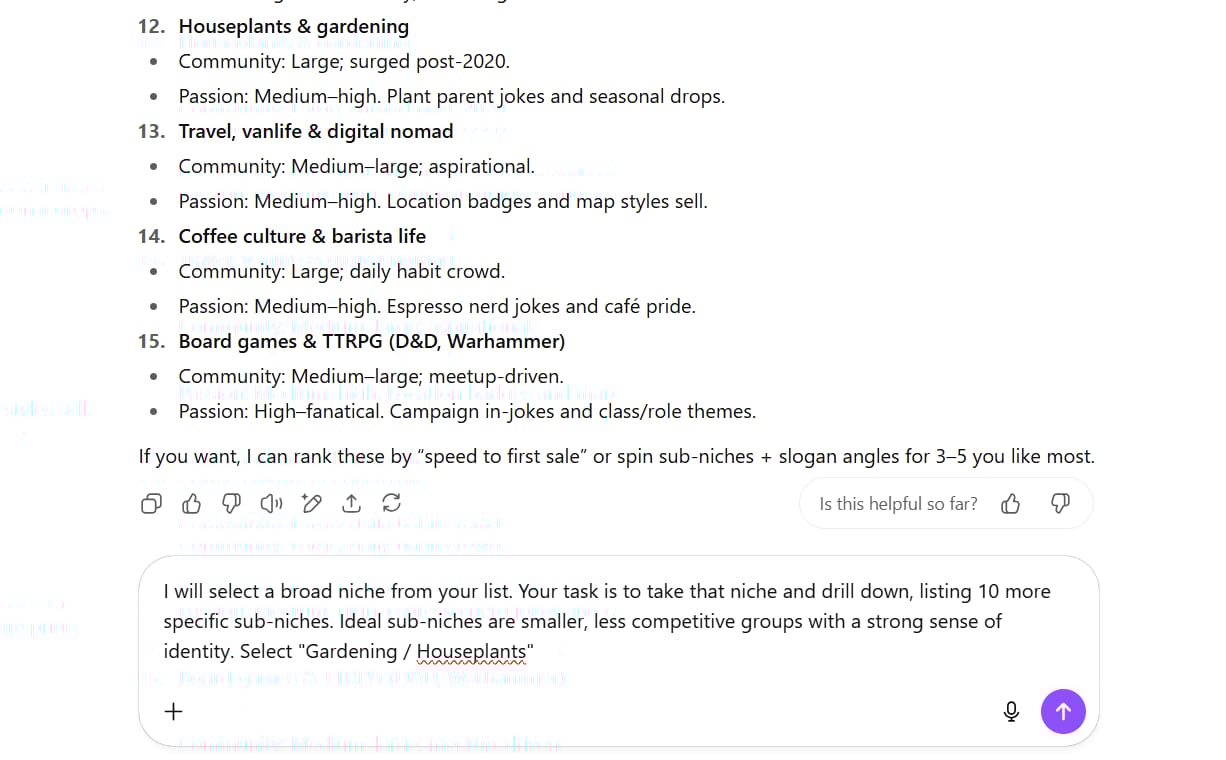Play the response with Read aloud
Screen dimensions: 1226x760
tap(271, 504)
